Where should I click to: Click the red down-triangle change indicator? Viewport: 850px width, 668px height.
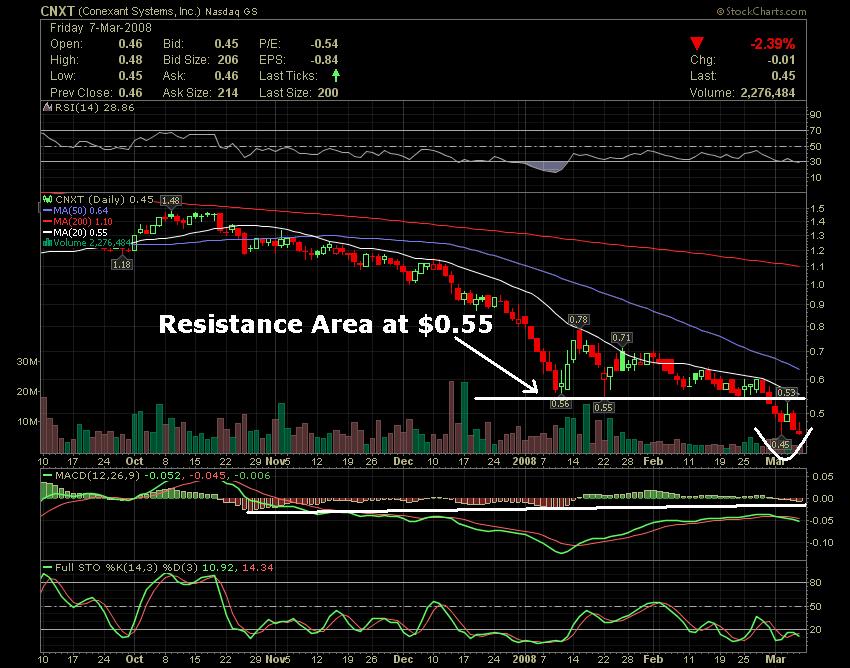point(697,44)
